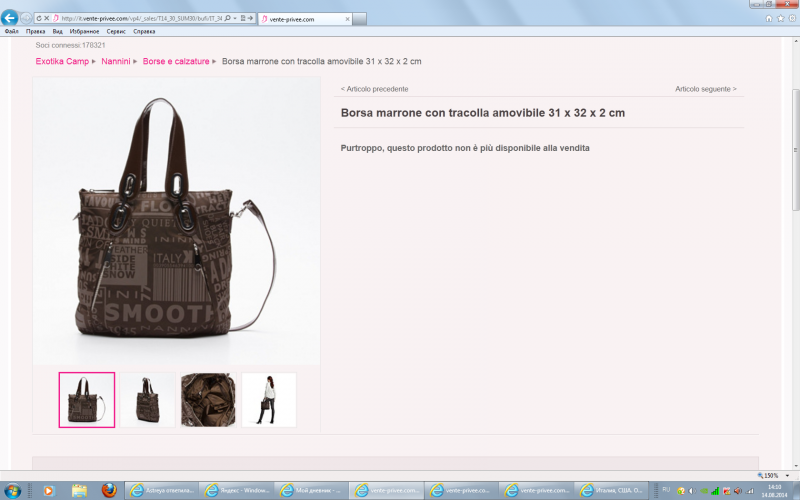Open the IE Tools gear icon
Image resolution: width=800 pixels, height=500 pixels.
pos(790,18)
